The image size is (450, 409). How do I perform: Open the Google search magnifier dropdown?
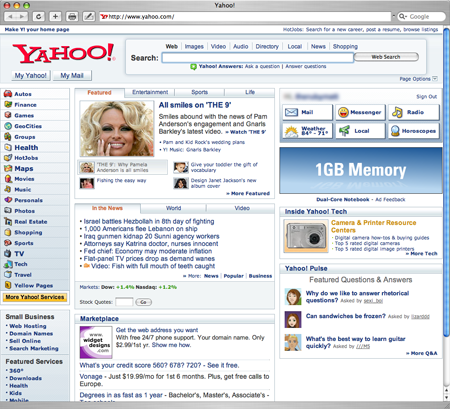402,16
